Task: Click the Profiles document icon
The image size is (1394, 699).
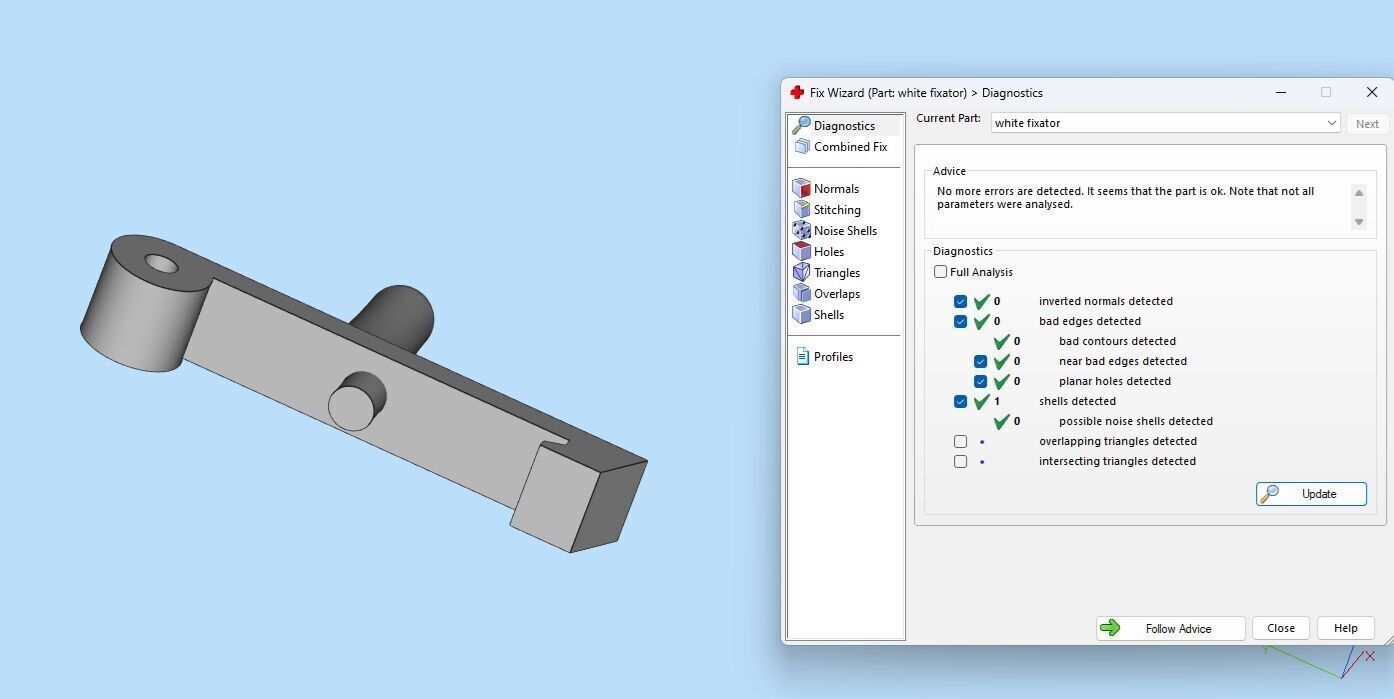Action: [x=802, y=356]
